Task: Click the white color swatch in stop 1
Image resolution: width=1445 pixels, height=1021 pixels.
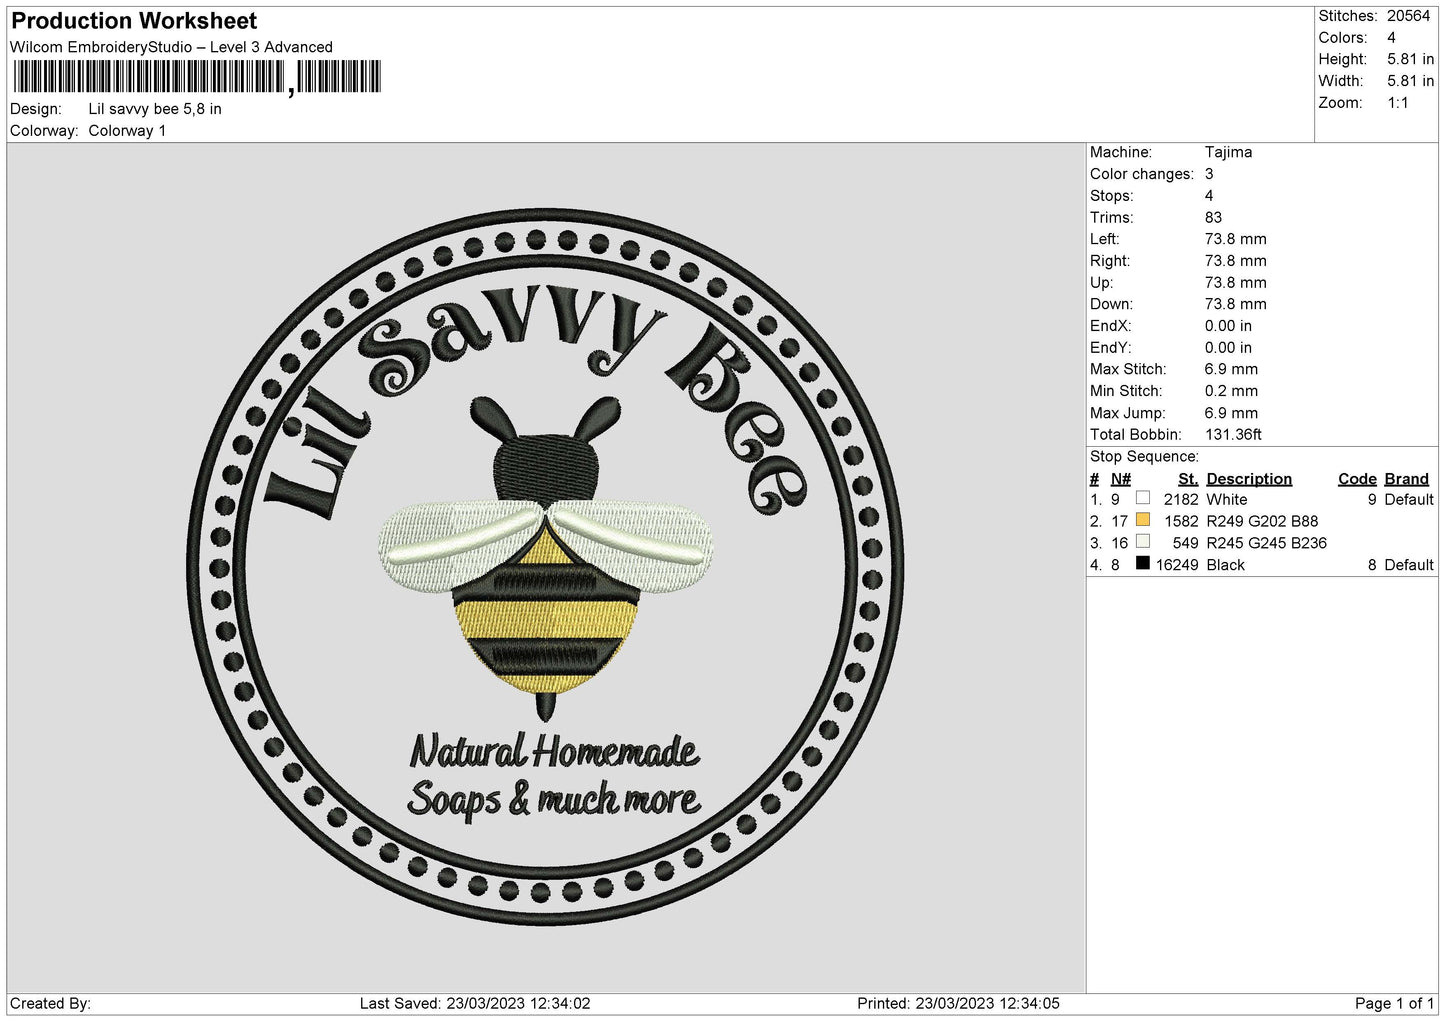Action: 1143,498
